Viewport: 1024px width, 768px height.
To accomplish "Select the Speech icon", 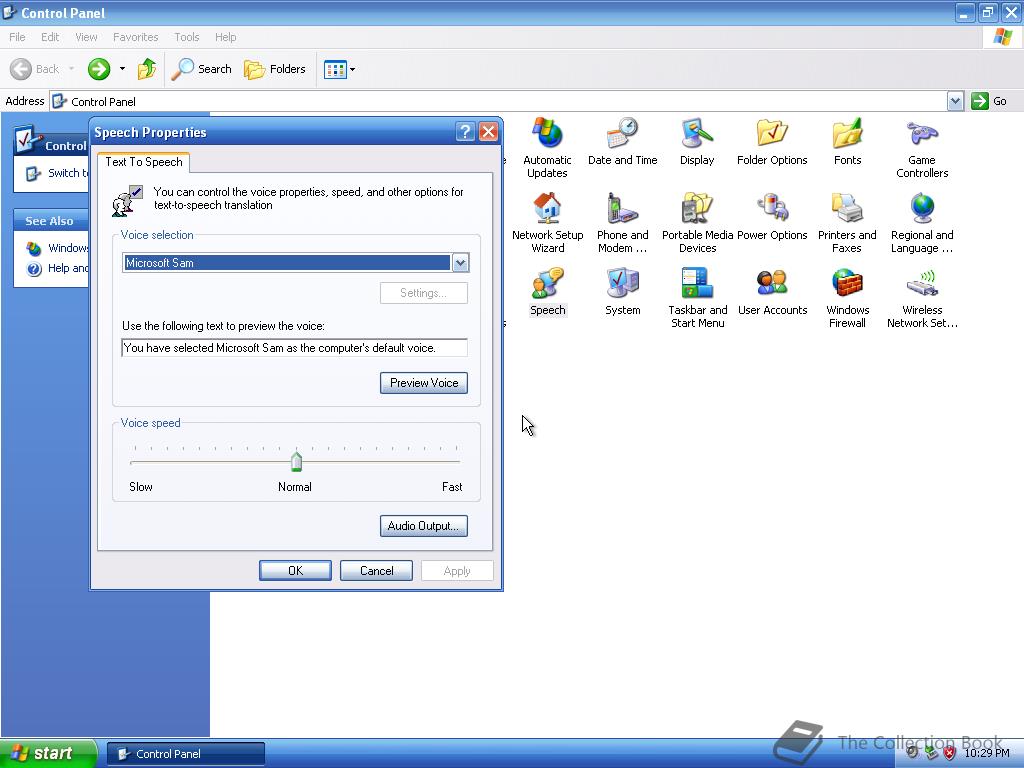I will pos(547,292).
